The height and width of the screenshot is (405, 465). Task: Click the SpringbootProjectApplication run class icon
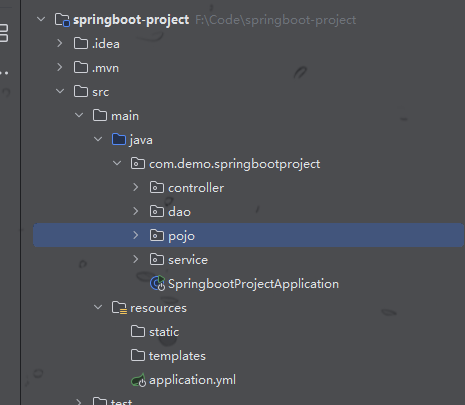pos(157,284)
